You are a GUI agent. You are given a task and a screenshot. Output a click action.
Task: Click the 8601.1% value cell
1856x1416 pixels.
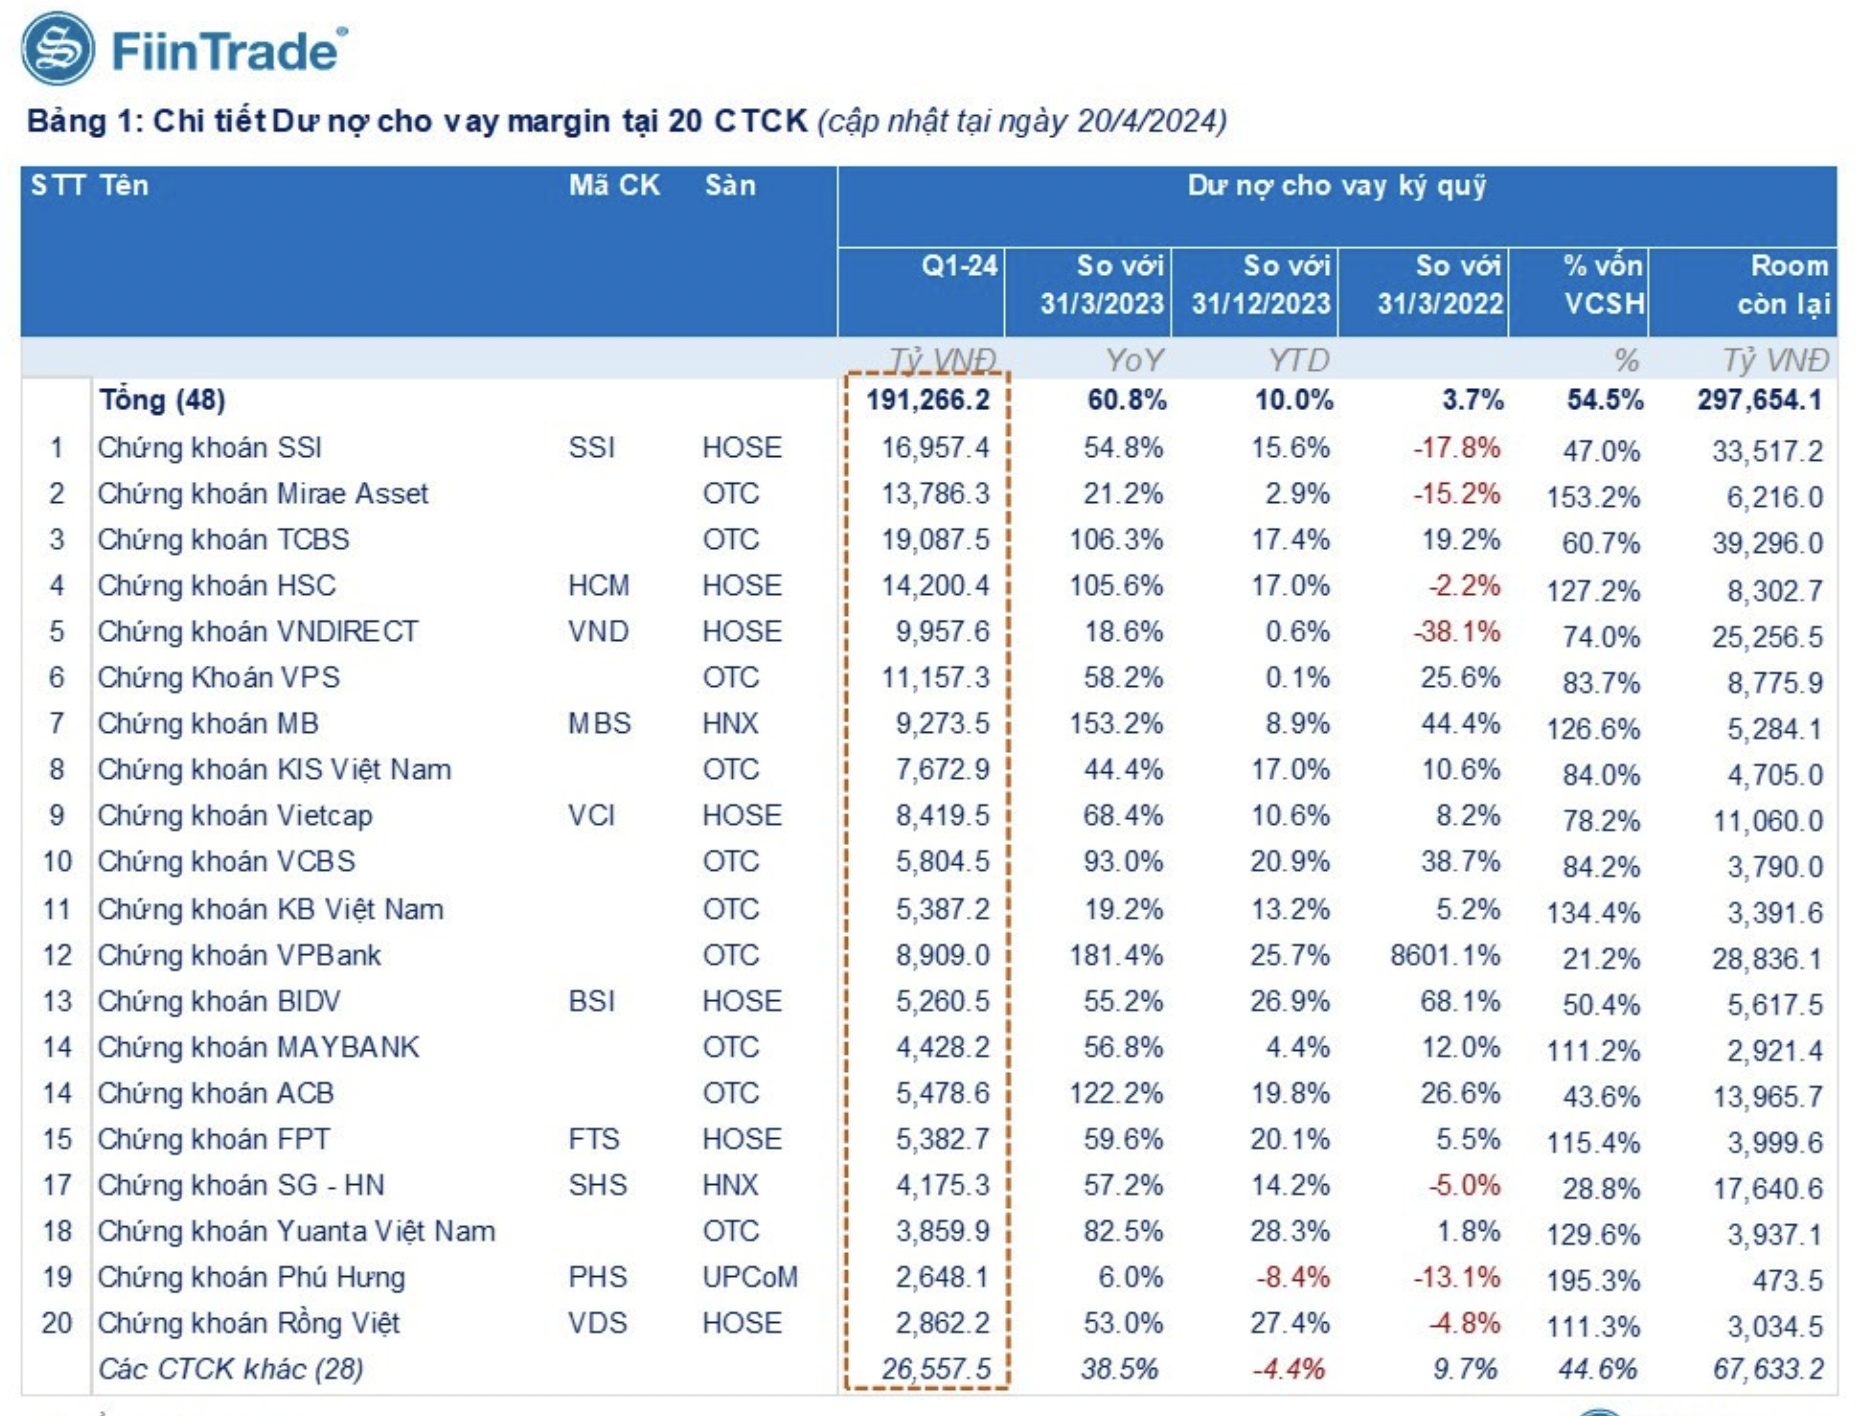(x=1445, y=955)
